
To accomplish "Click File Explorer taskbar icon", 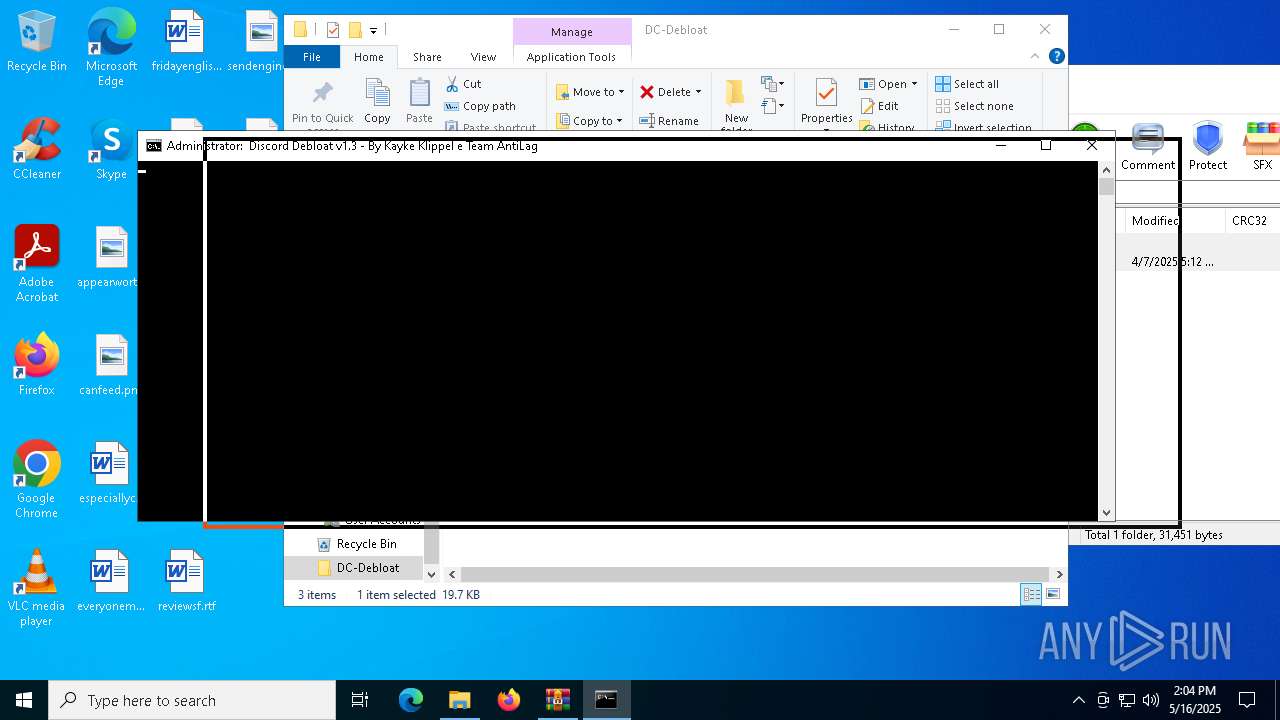I will [x=459, y=700].
